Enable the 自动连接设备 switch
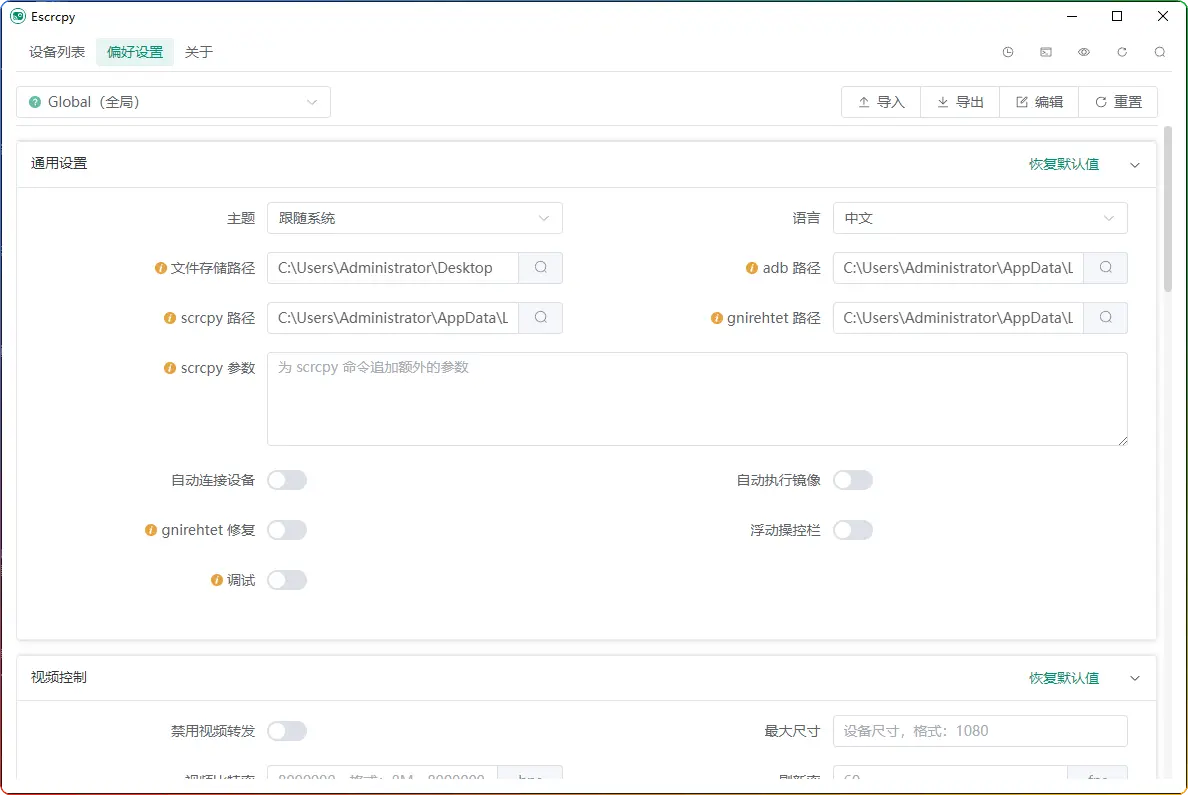The image size is (1188, 795). pos(287,480)
